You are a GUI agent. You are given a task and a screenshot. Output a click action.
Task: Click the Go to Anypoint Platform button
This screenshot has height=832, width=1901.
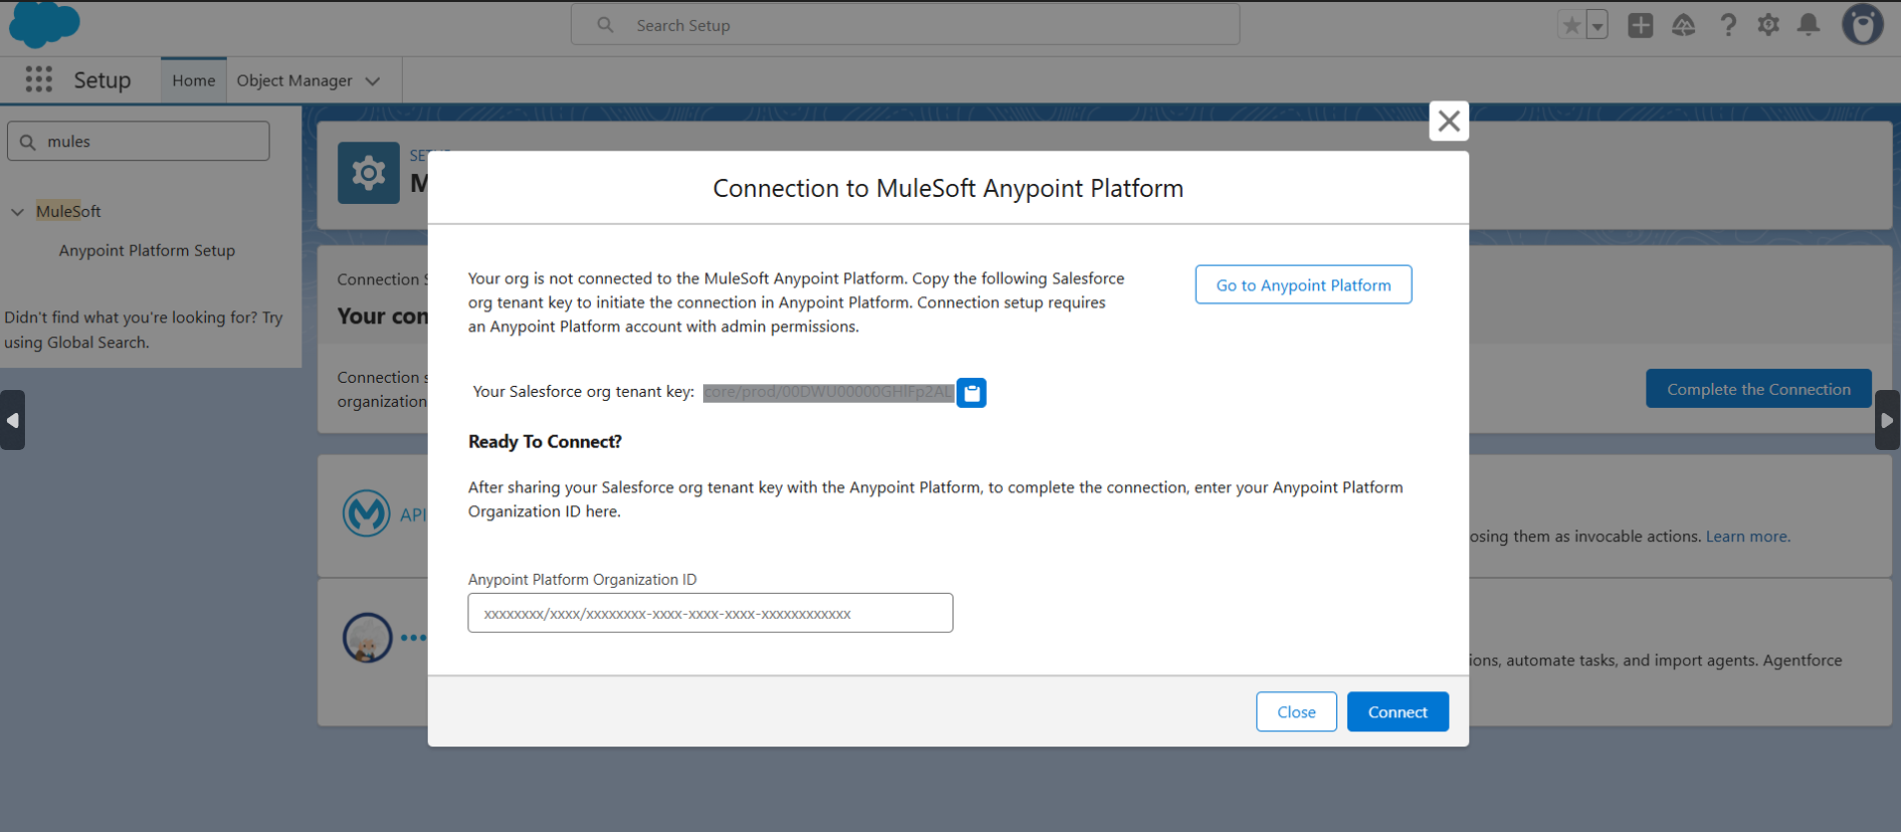click(1303, 285)
